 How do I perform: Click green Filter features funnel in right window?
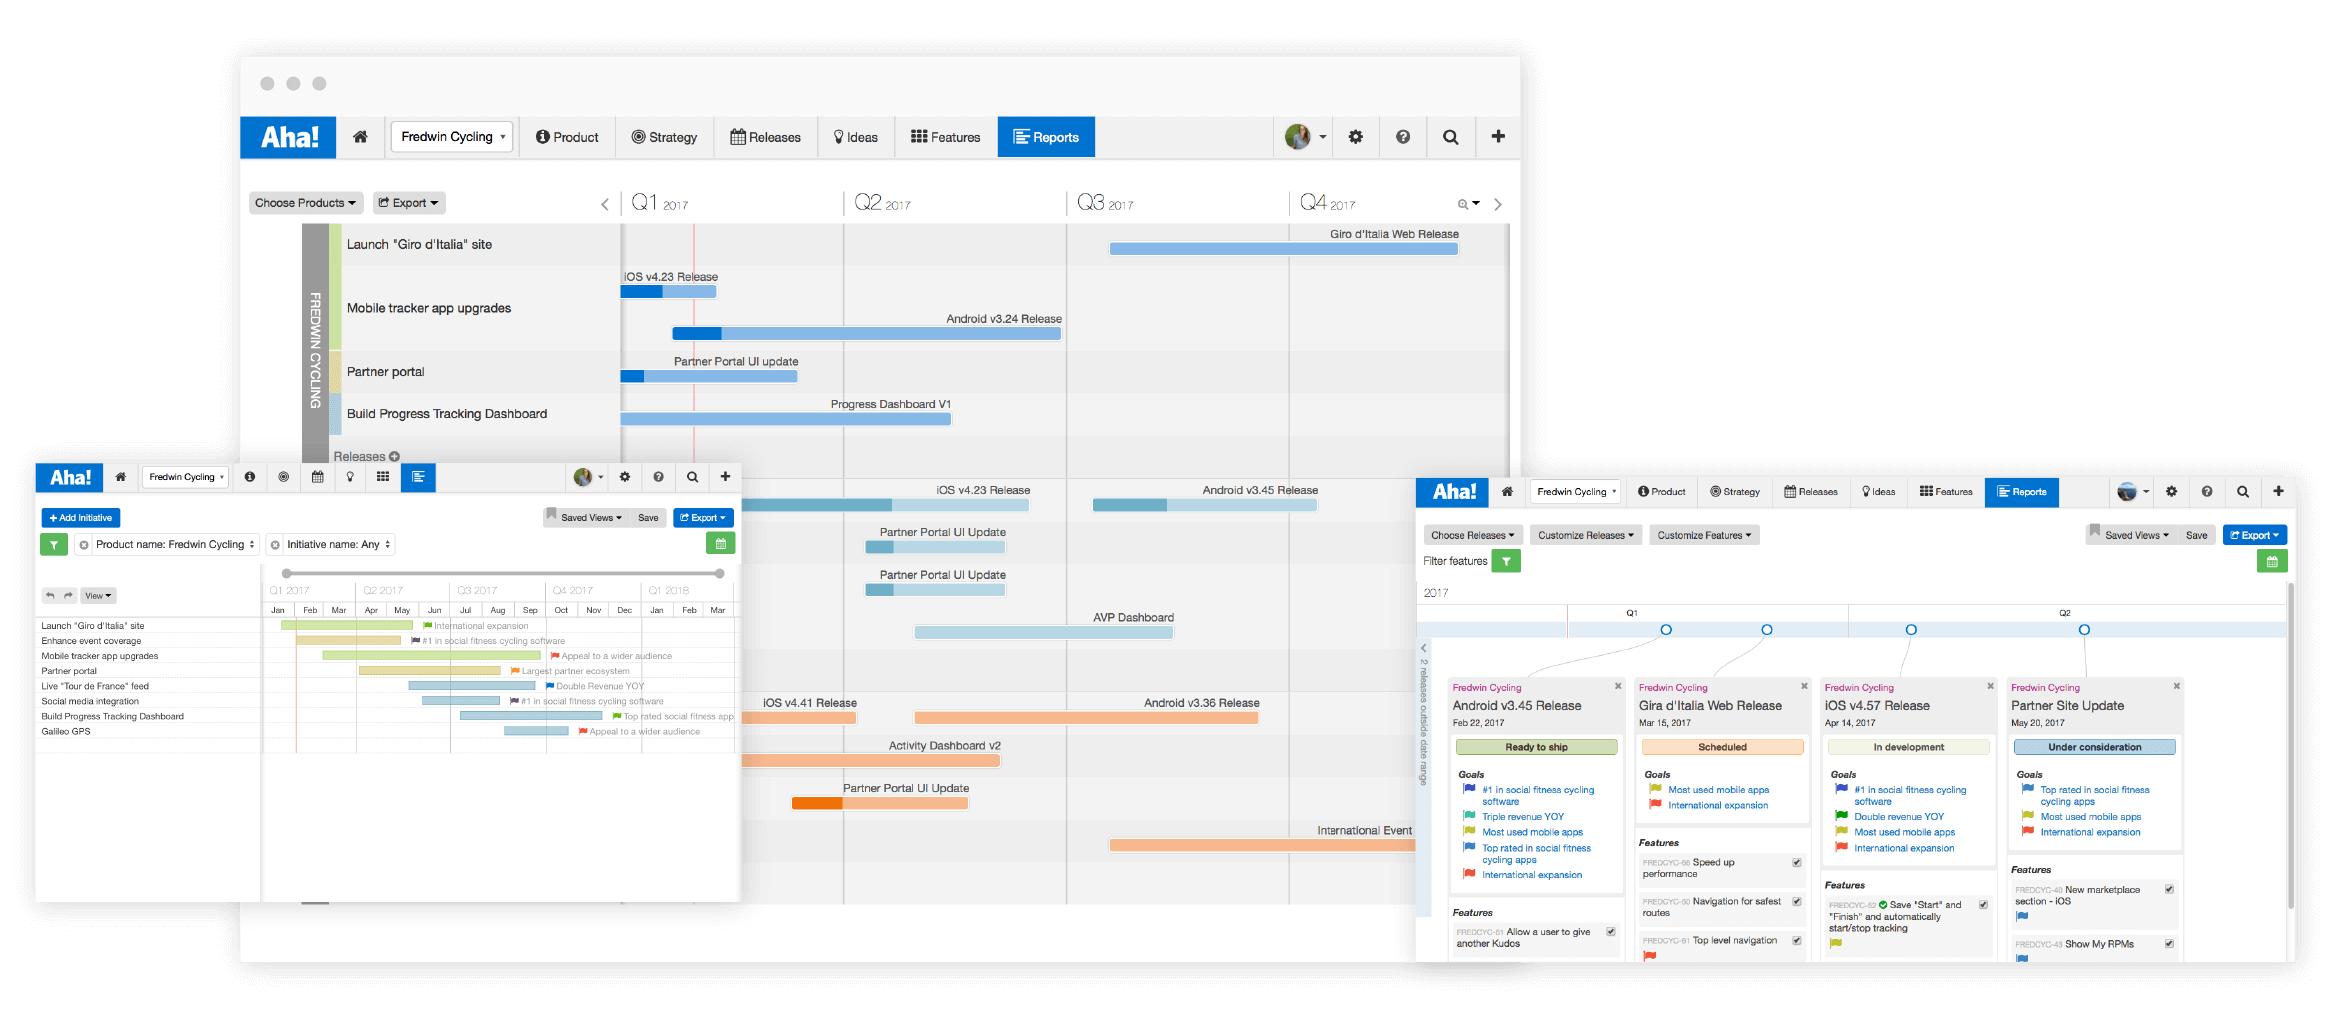[x=1506, y=561]
